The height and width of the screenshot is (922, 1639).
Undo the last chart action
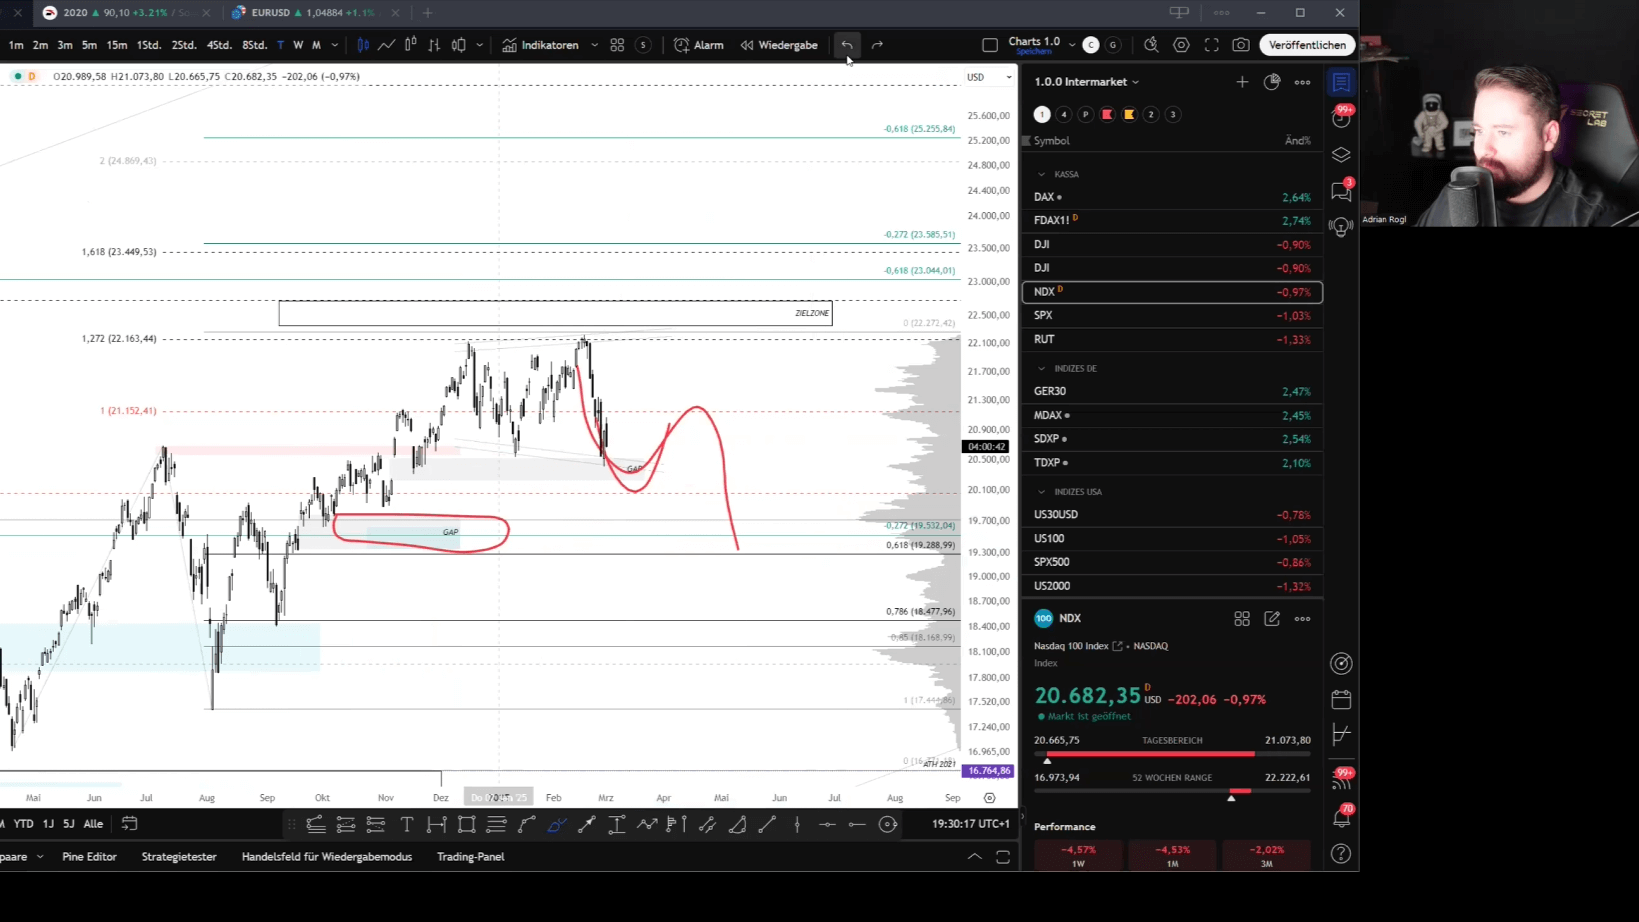coord(847,45)
